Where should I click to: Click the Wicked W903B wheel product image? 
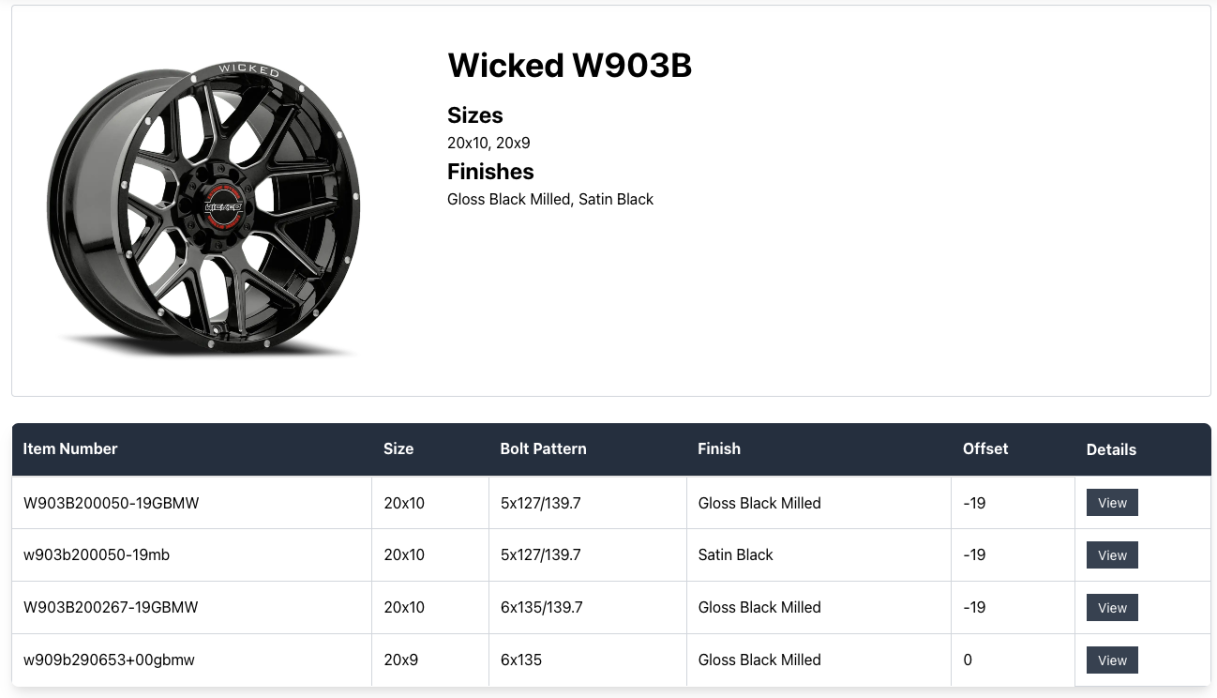204,207
